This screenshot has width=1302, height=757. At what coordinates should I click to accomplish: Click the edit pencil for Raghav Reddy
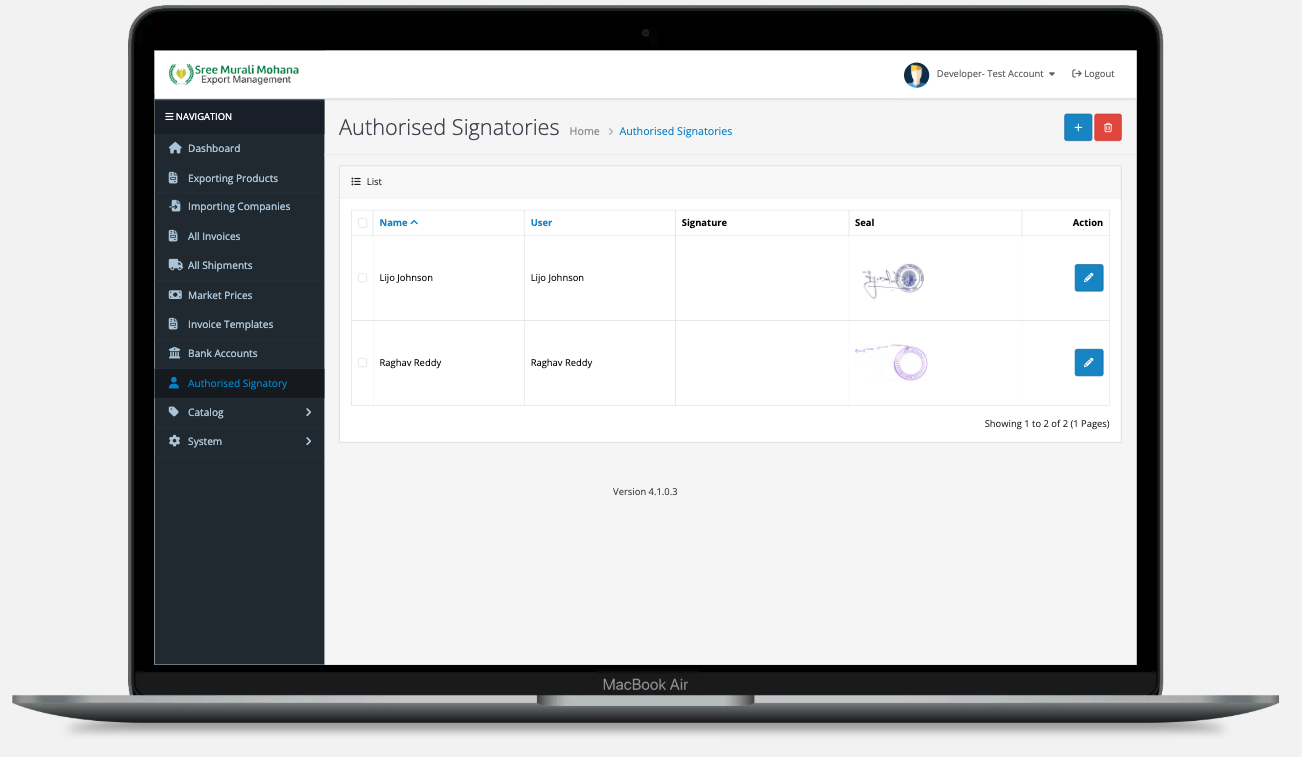[1088, 362]
